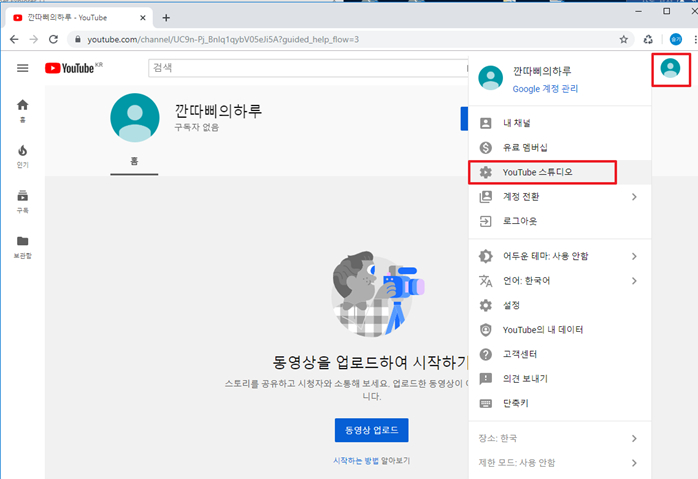Click the channel profile picture

[135, 118]
